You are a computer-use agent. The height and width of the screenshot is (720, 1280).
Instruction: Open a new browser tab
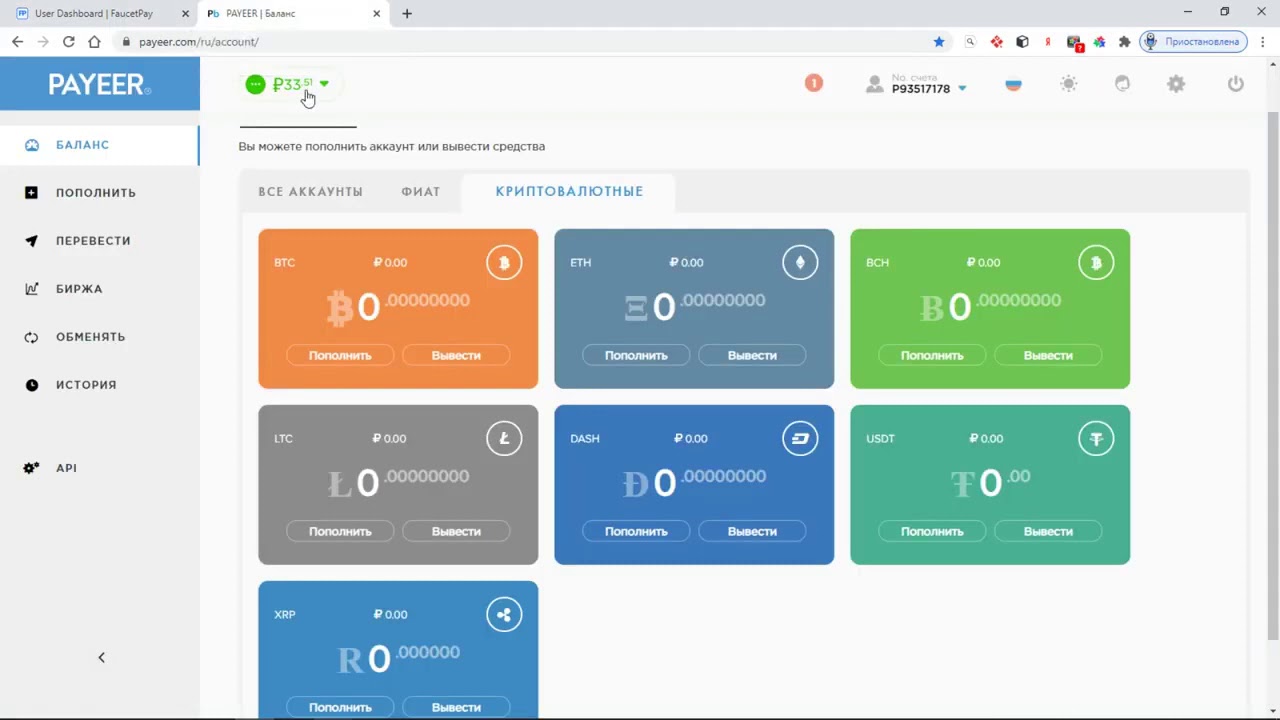407,14
